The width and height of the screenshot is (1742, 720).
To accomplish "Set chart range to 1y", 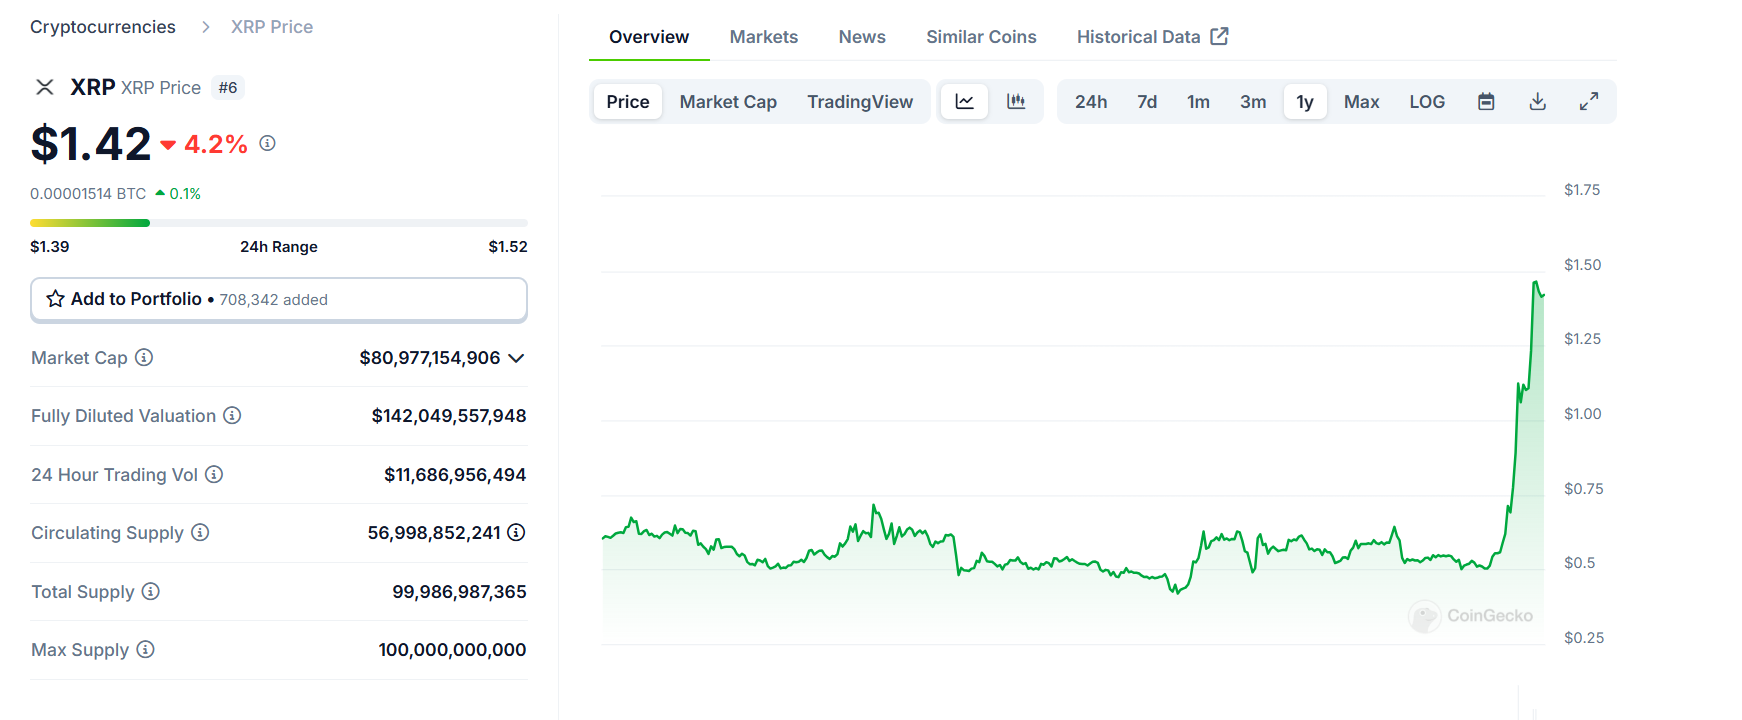I will (1305, 101).
